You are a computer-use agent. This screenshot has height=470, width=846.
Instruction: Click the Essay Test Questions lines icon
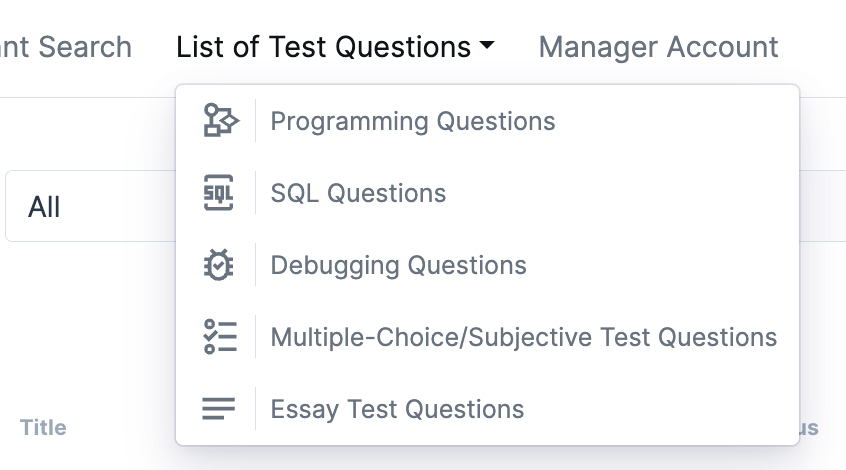tap(219, 408)
